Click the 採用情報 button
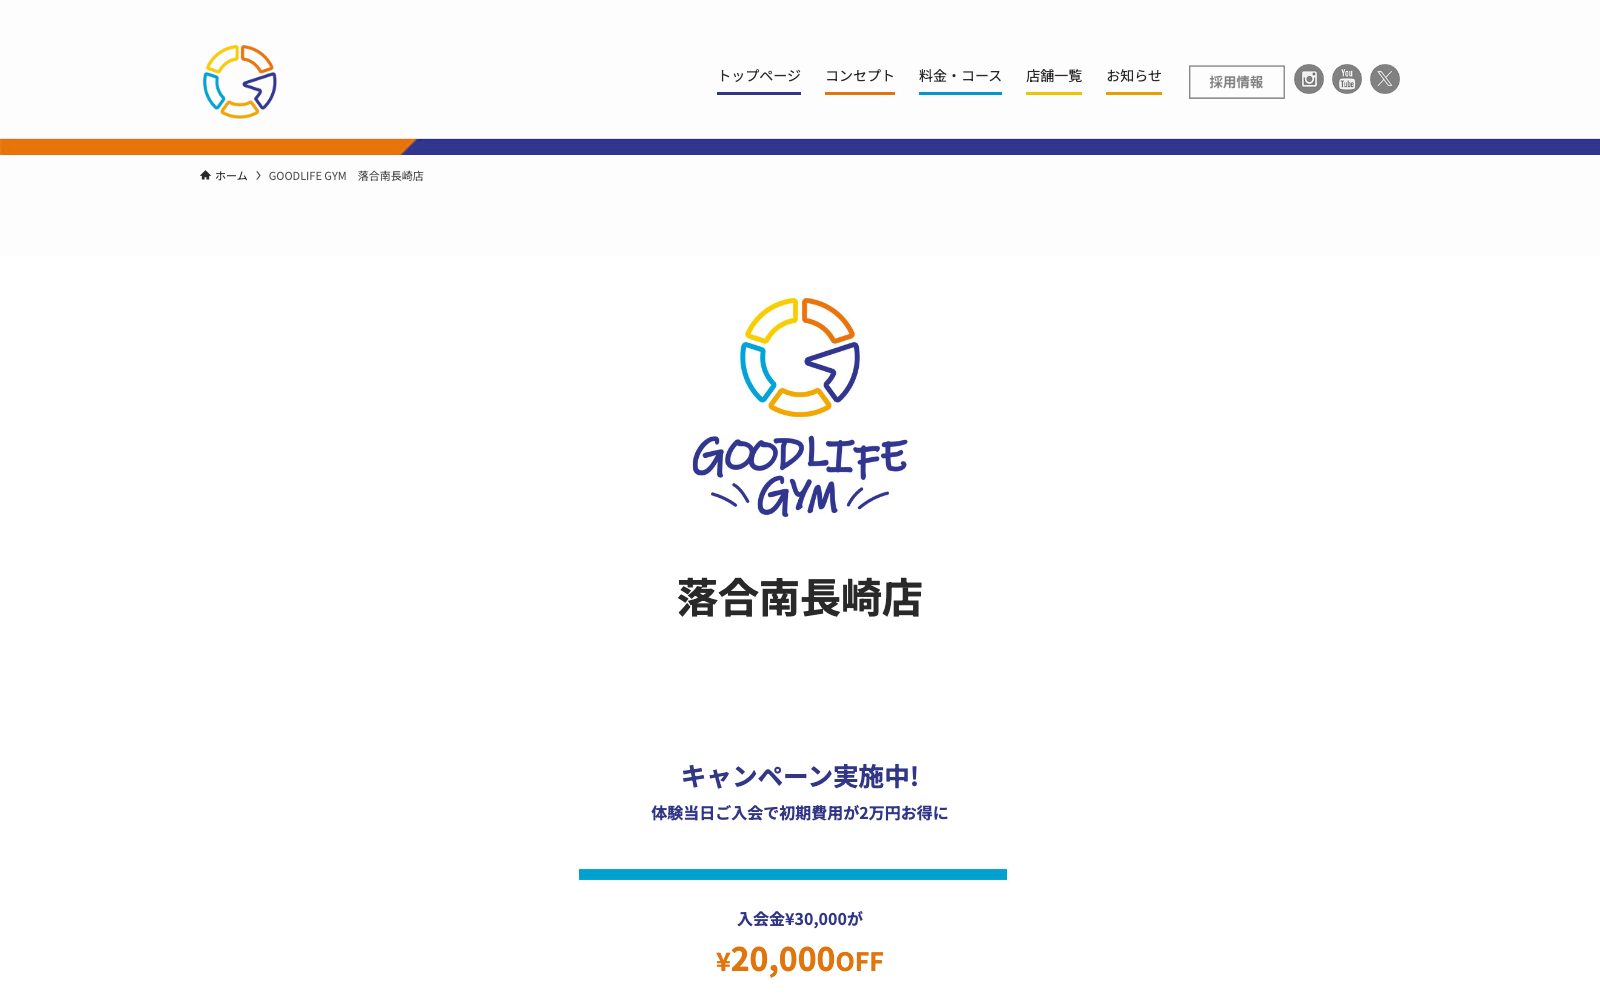1600x1000 pixels. pyautogui.click(x=1236, y=82)
